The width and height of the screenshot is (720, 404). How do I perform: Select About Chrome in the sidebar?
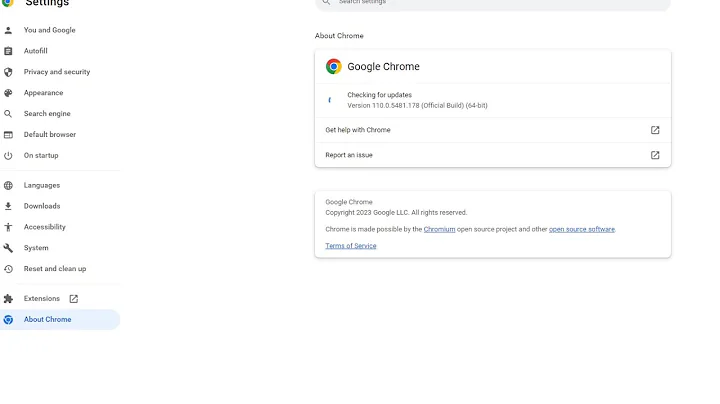click(x=60, y=320)
